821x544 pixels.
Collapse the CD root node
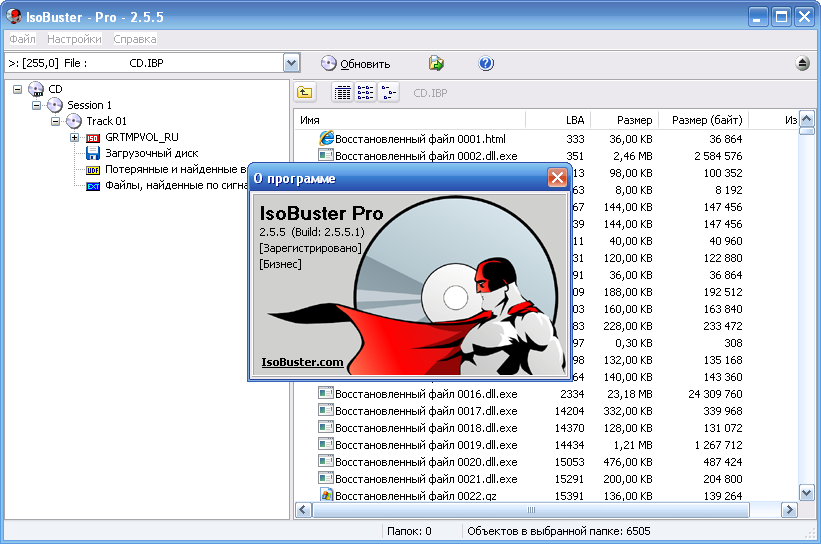17,89
